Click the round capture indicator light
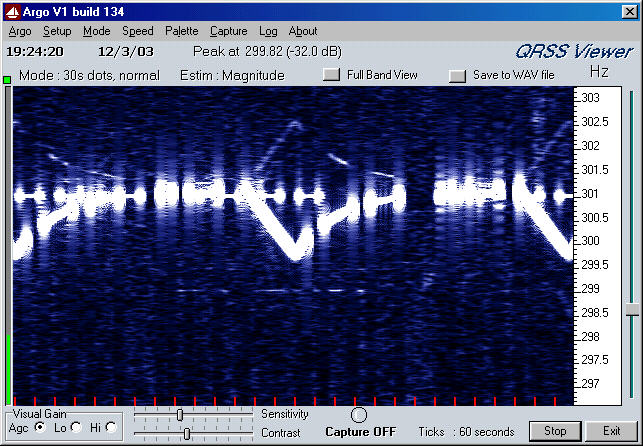The height and width of the screenshot is (446, 643). [x=359, y=414]
